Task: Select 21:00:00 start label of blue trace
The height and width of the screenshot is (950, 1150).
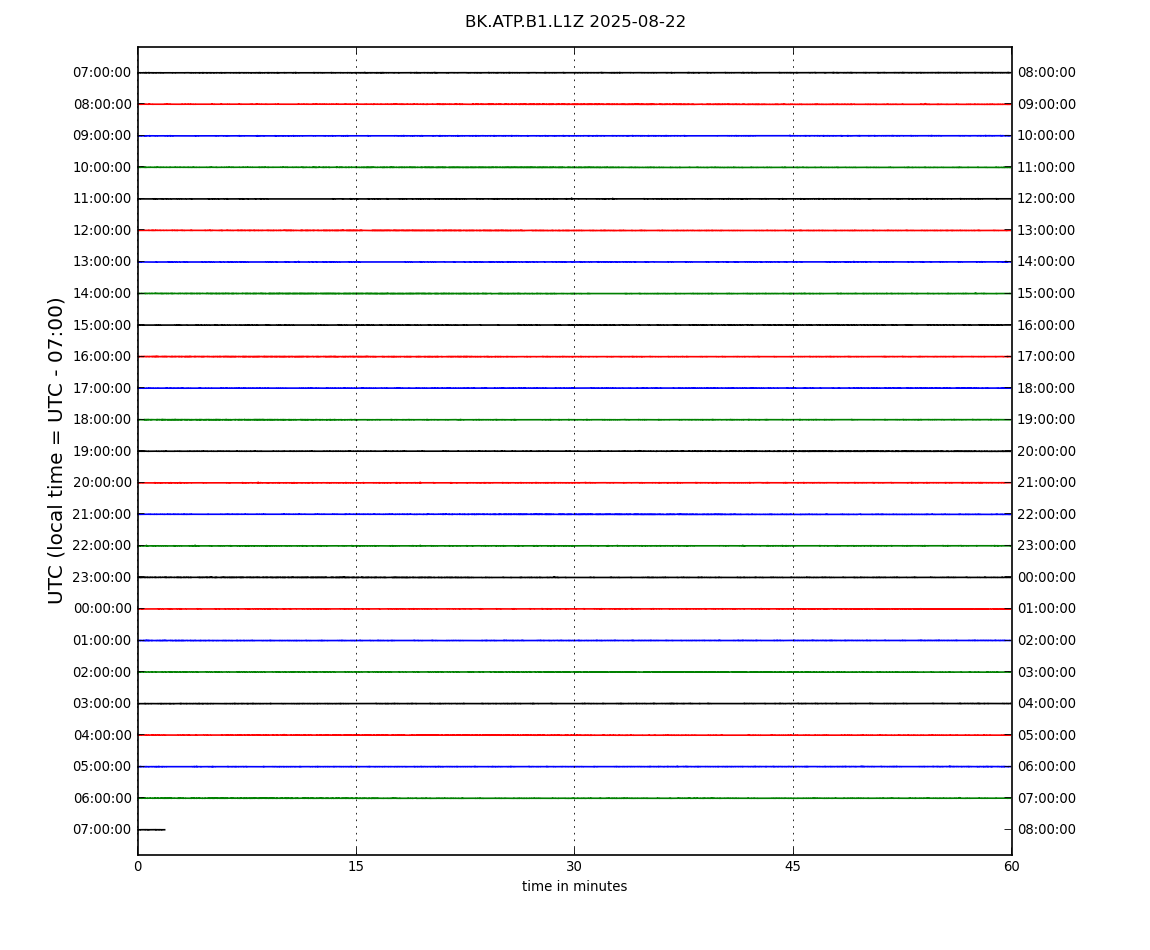Action: click(103, 514)
